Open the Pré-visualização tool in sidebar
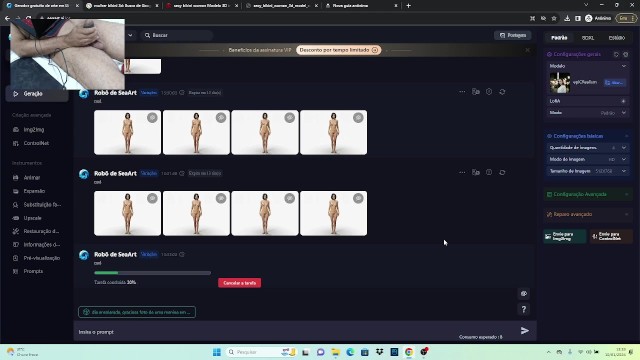 point(41,258)
